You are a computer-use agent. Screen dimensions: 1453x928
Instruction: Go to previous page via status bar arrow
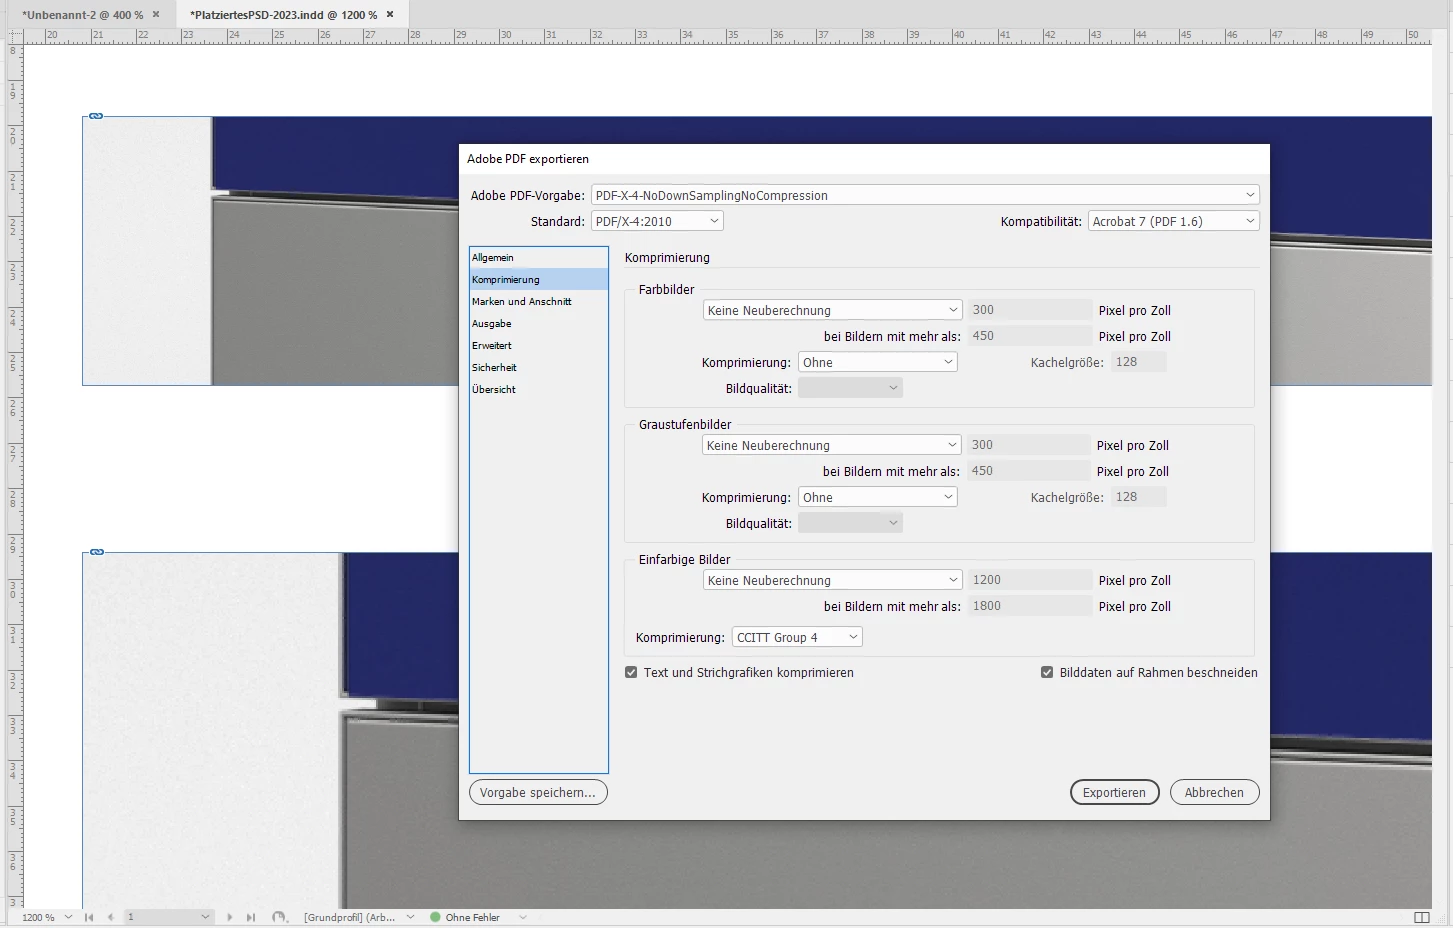pyautogui.click(x=110, y=917)
